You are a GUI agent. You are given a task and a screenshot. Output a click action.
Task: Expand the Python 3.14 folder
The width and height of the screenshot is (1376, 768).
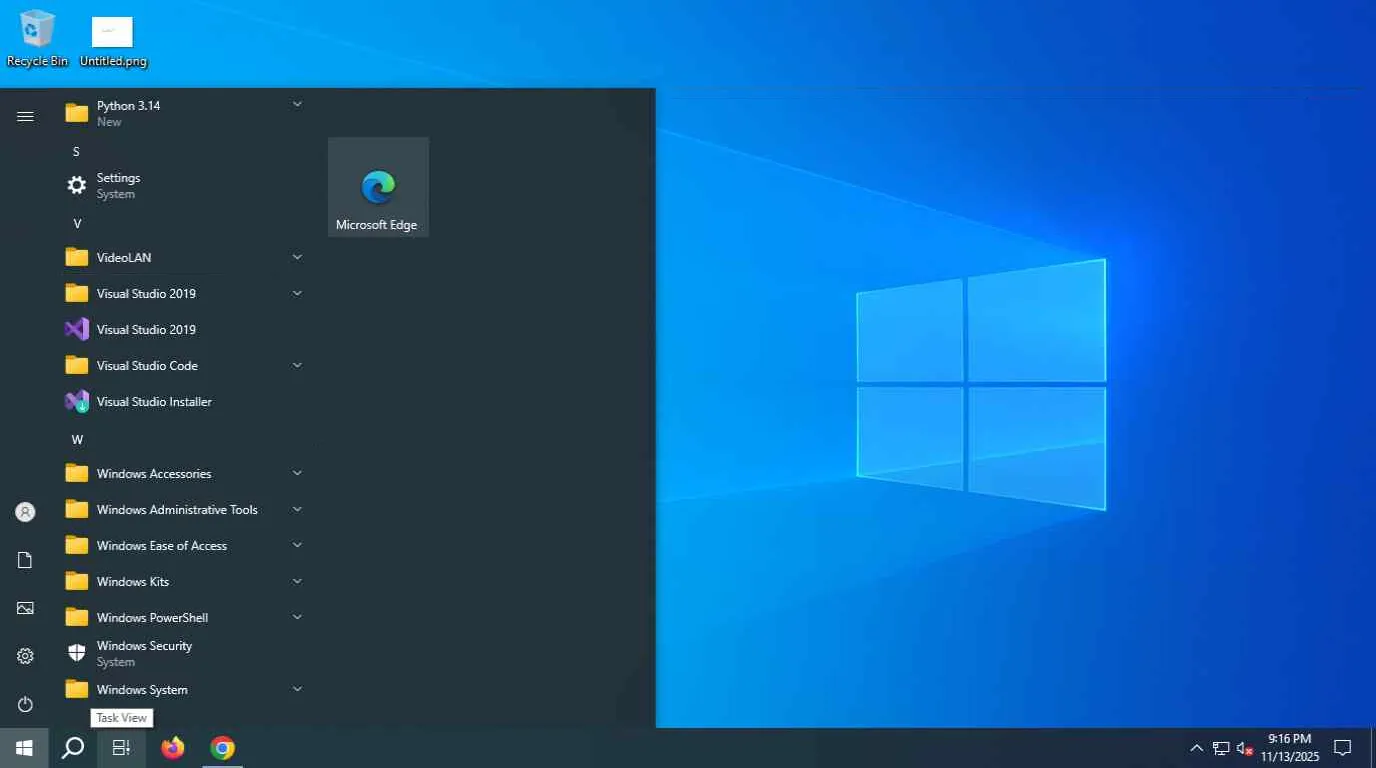185,113
